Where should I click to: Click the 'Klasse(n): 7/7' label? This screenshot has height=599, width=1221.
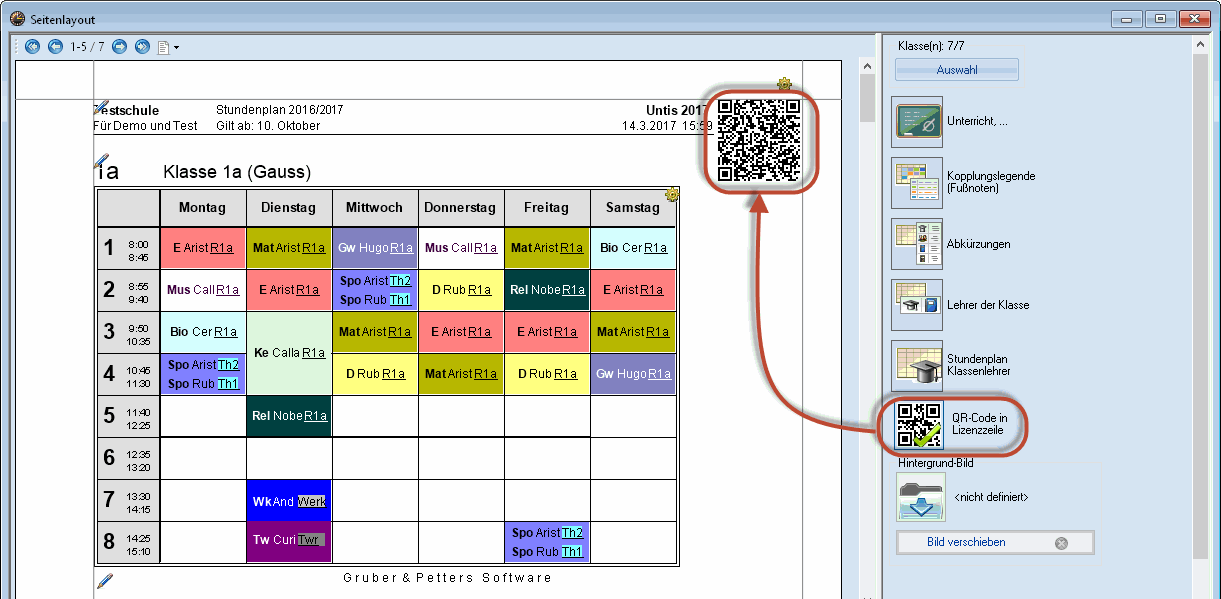click(x=931, y=46)
